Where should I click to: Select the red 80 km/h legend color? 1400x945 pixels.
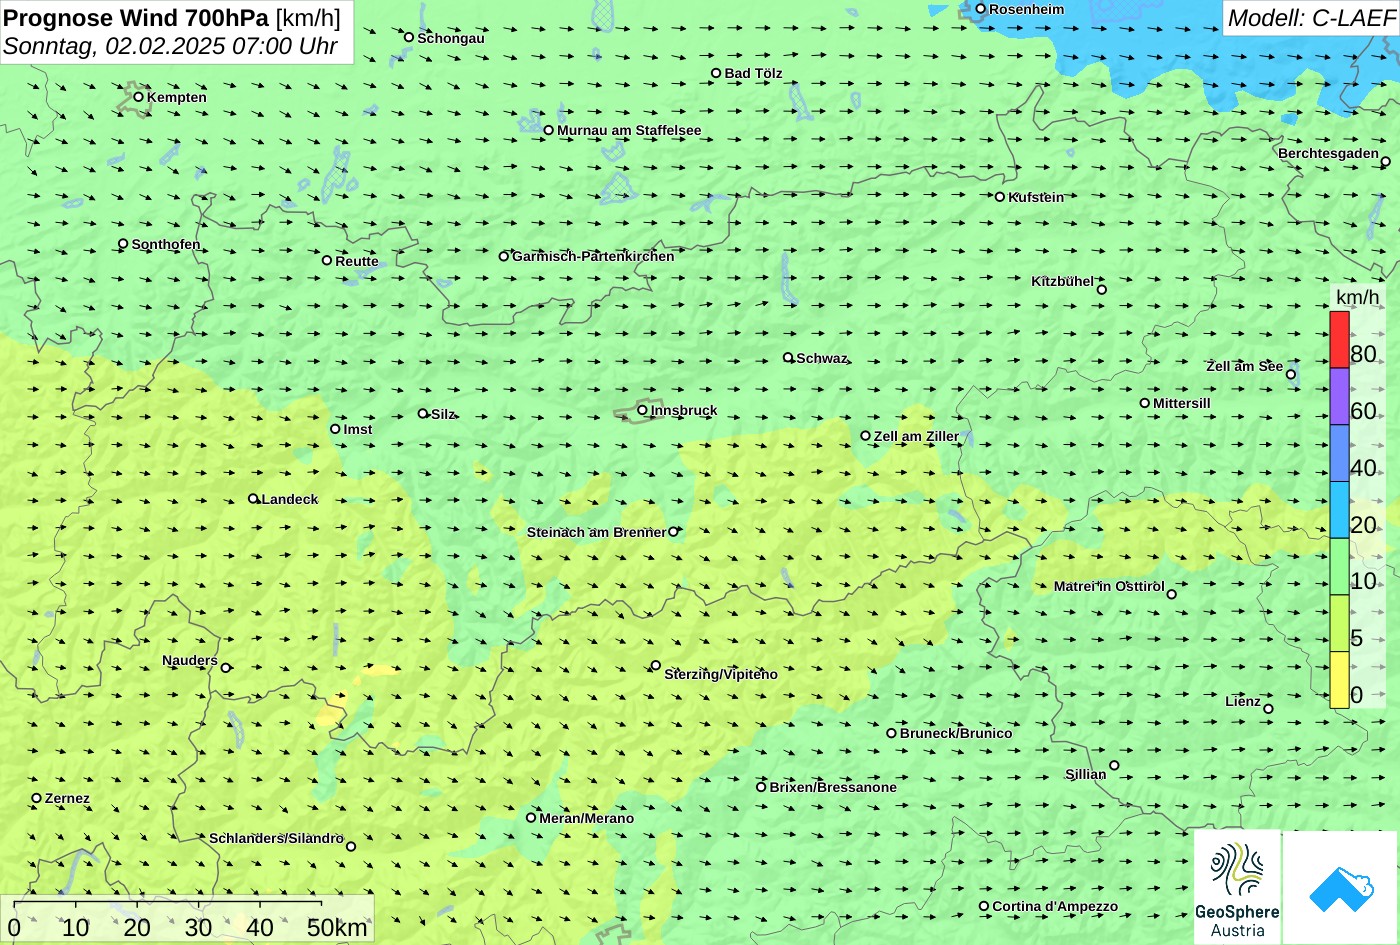[x=1339, y=340]
